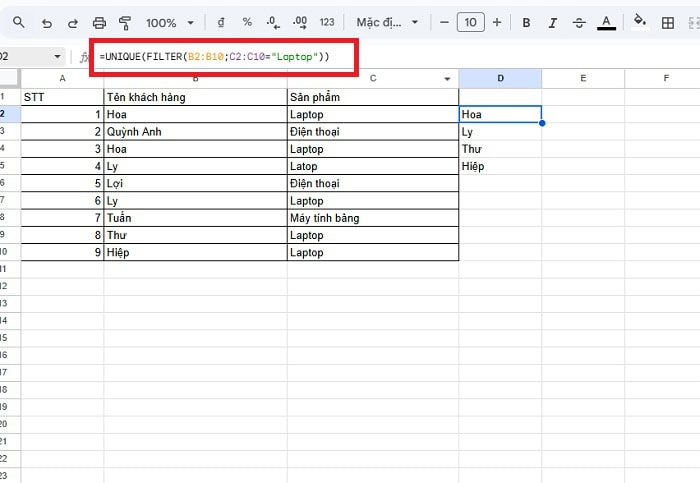
Task: Select cell 'Máy tính bảng'
Action: 373,218
